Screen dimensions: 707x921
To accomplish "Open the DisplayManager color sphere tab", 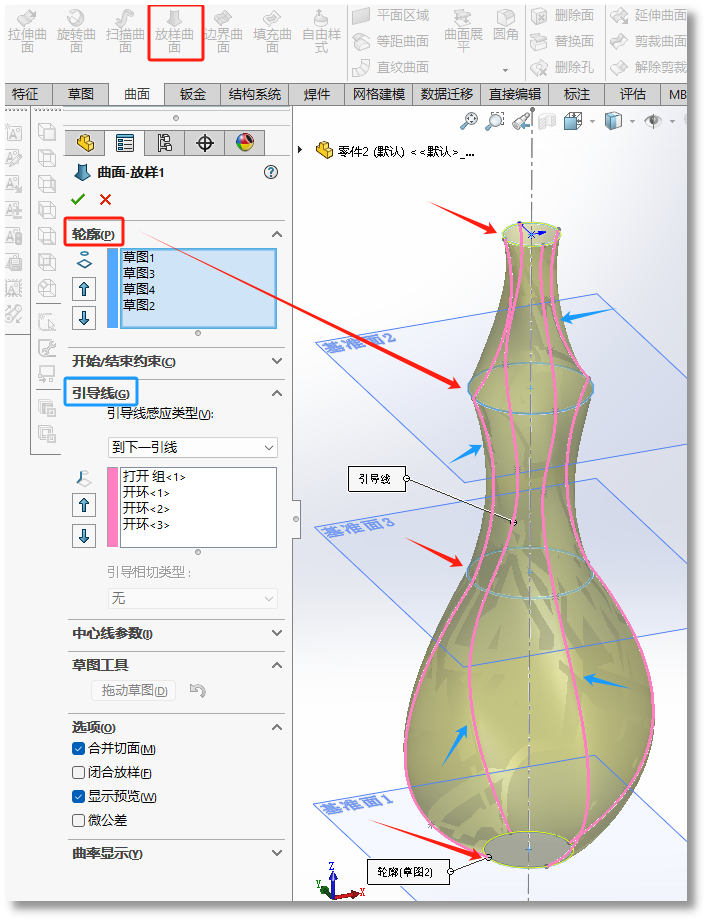I will click(x=244, y=143).
